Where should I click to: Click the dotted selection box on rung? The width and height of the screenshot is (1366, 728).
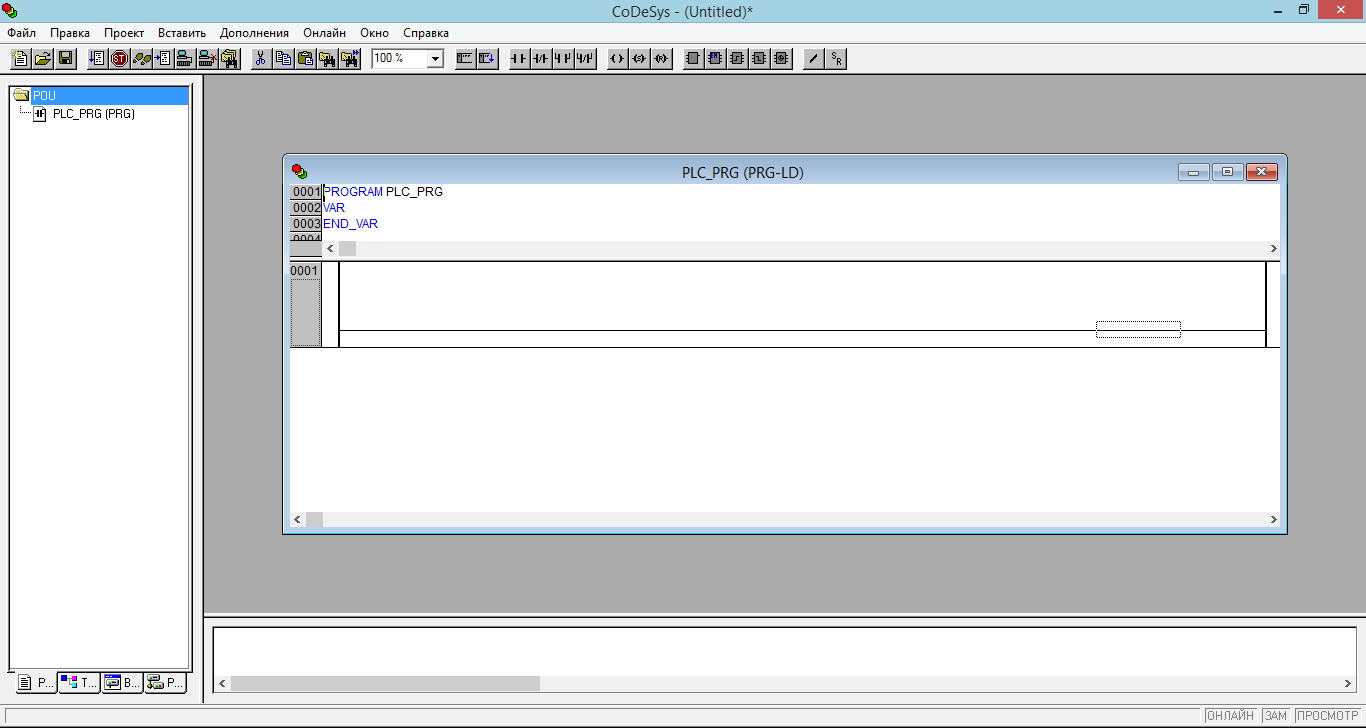(x=1138, y=329)
